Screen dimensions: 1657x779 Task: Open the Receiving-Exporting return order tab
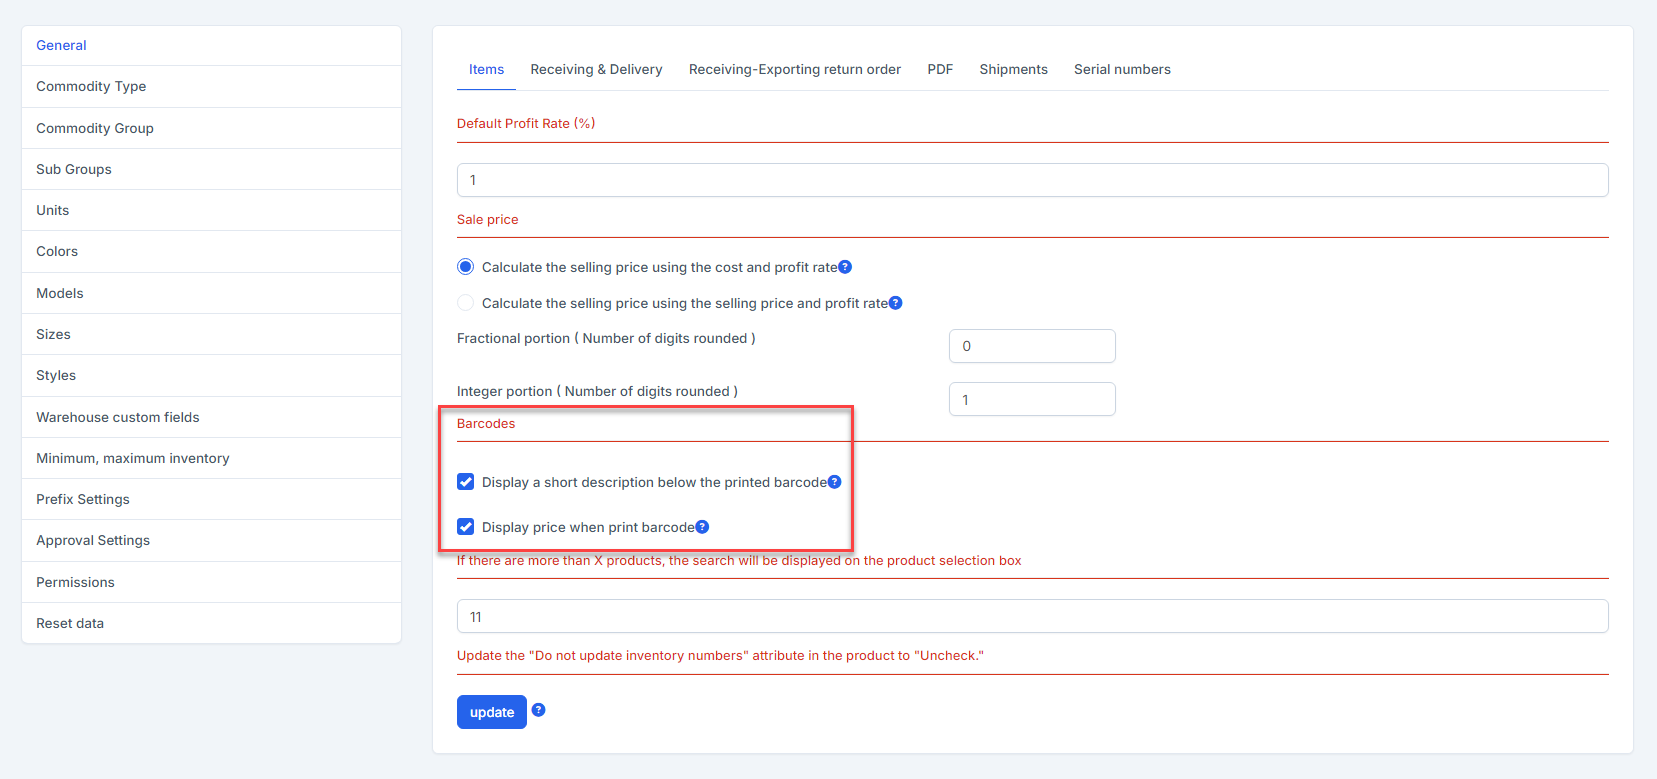pos(794,69)
